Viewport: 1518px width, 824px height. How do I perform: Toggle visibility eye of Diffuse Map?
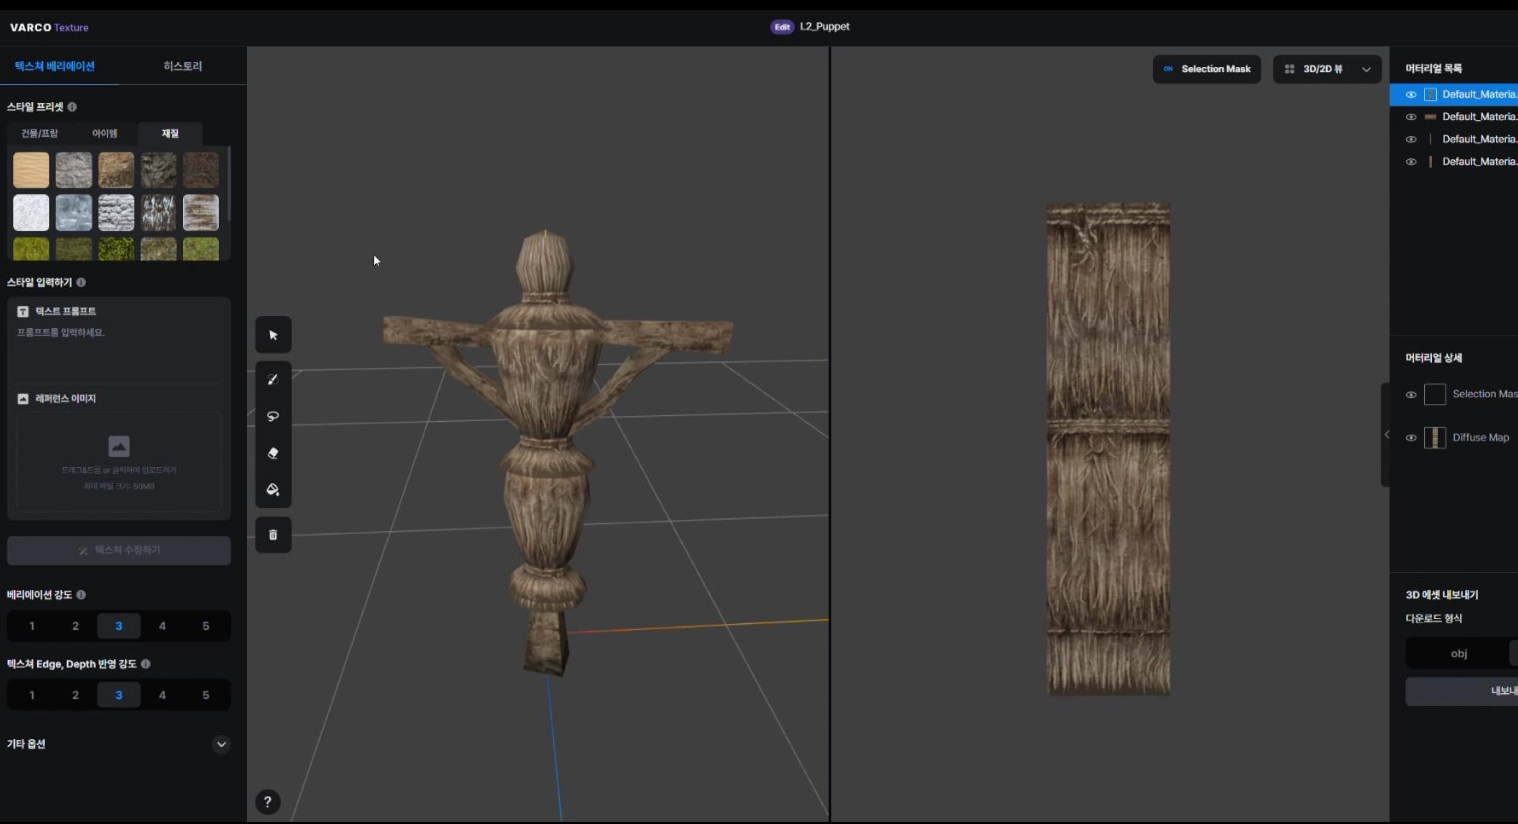click(1411, 437)
